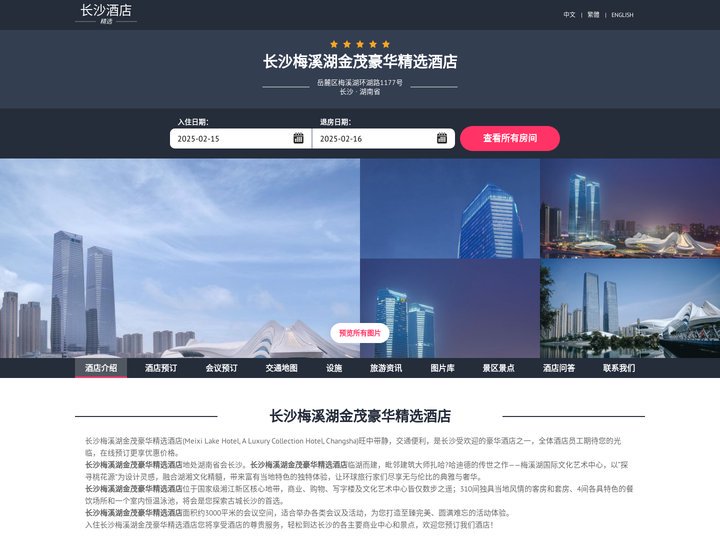Click the 入住日期 label

point(193,122)
